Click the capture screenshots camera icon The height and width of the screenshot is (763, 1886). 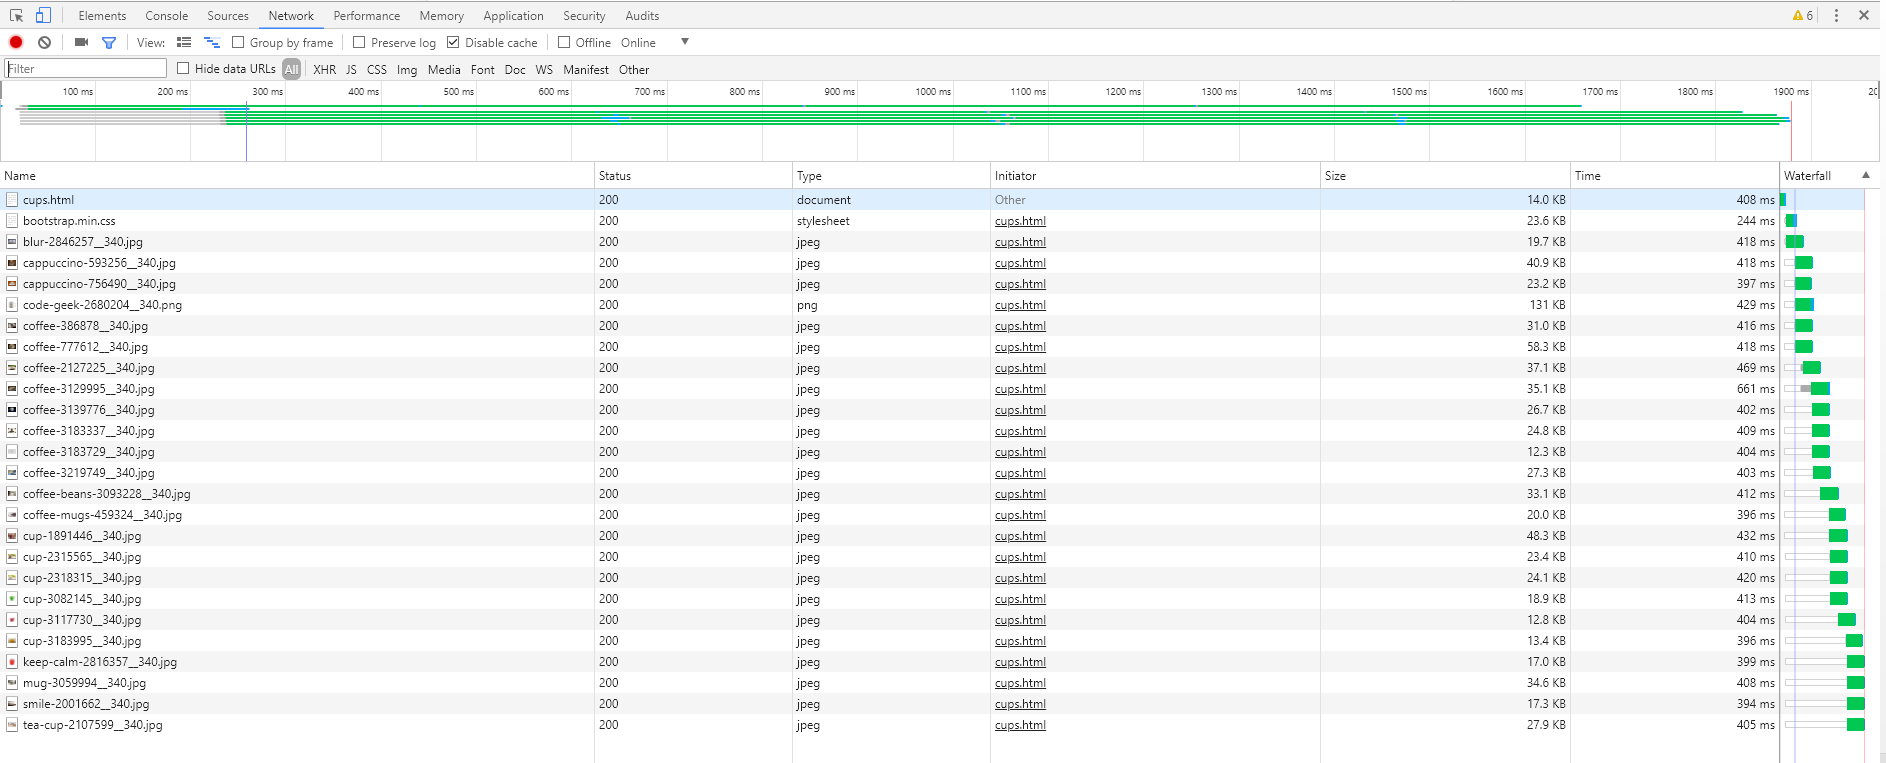[81, 42]
